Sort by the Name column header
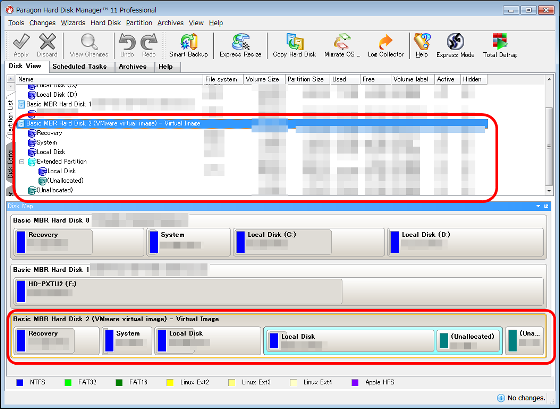Viewport: 560px width, 409px height. [x=109, y=79]
